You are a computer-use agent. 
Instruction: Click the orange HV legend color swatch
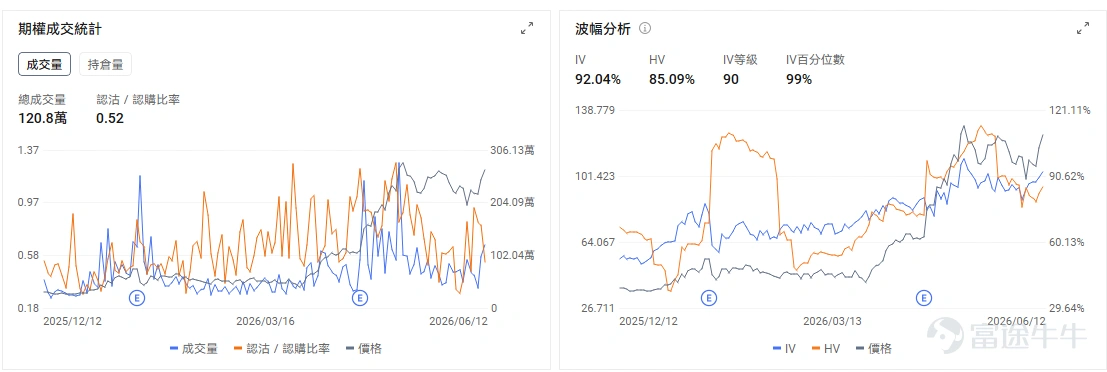point(817,349)
